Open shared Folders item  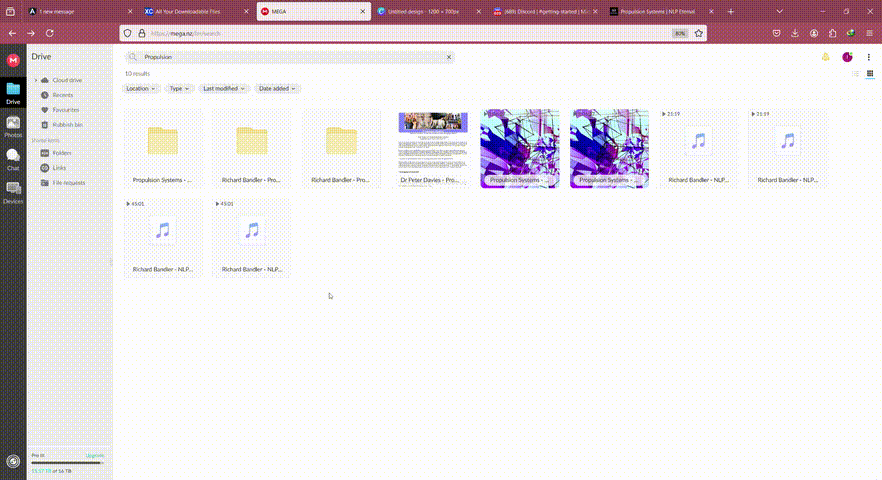pyautogui.click(x=61, y=153)
